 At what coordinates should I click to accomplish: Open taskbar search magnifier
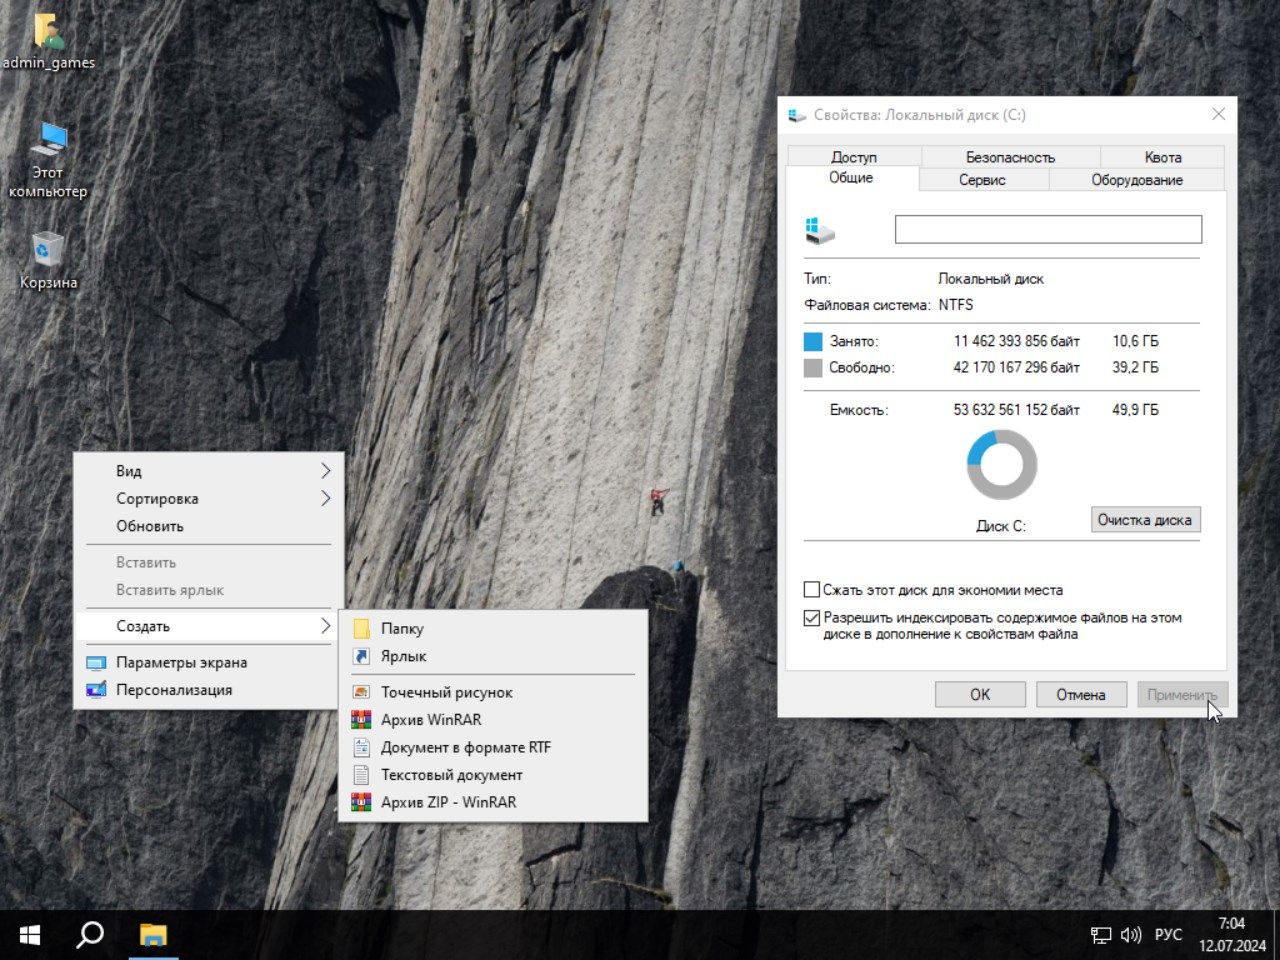(90, 935)
